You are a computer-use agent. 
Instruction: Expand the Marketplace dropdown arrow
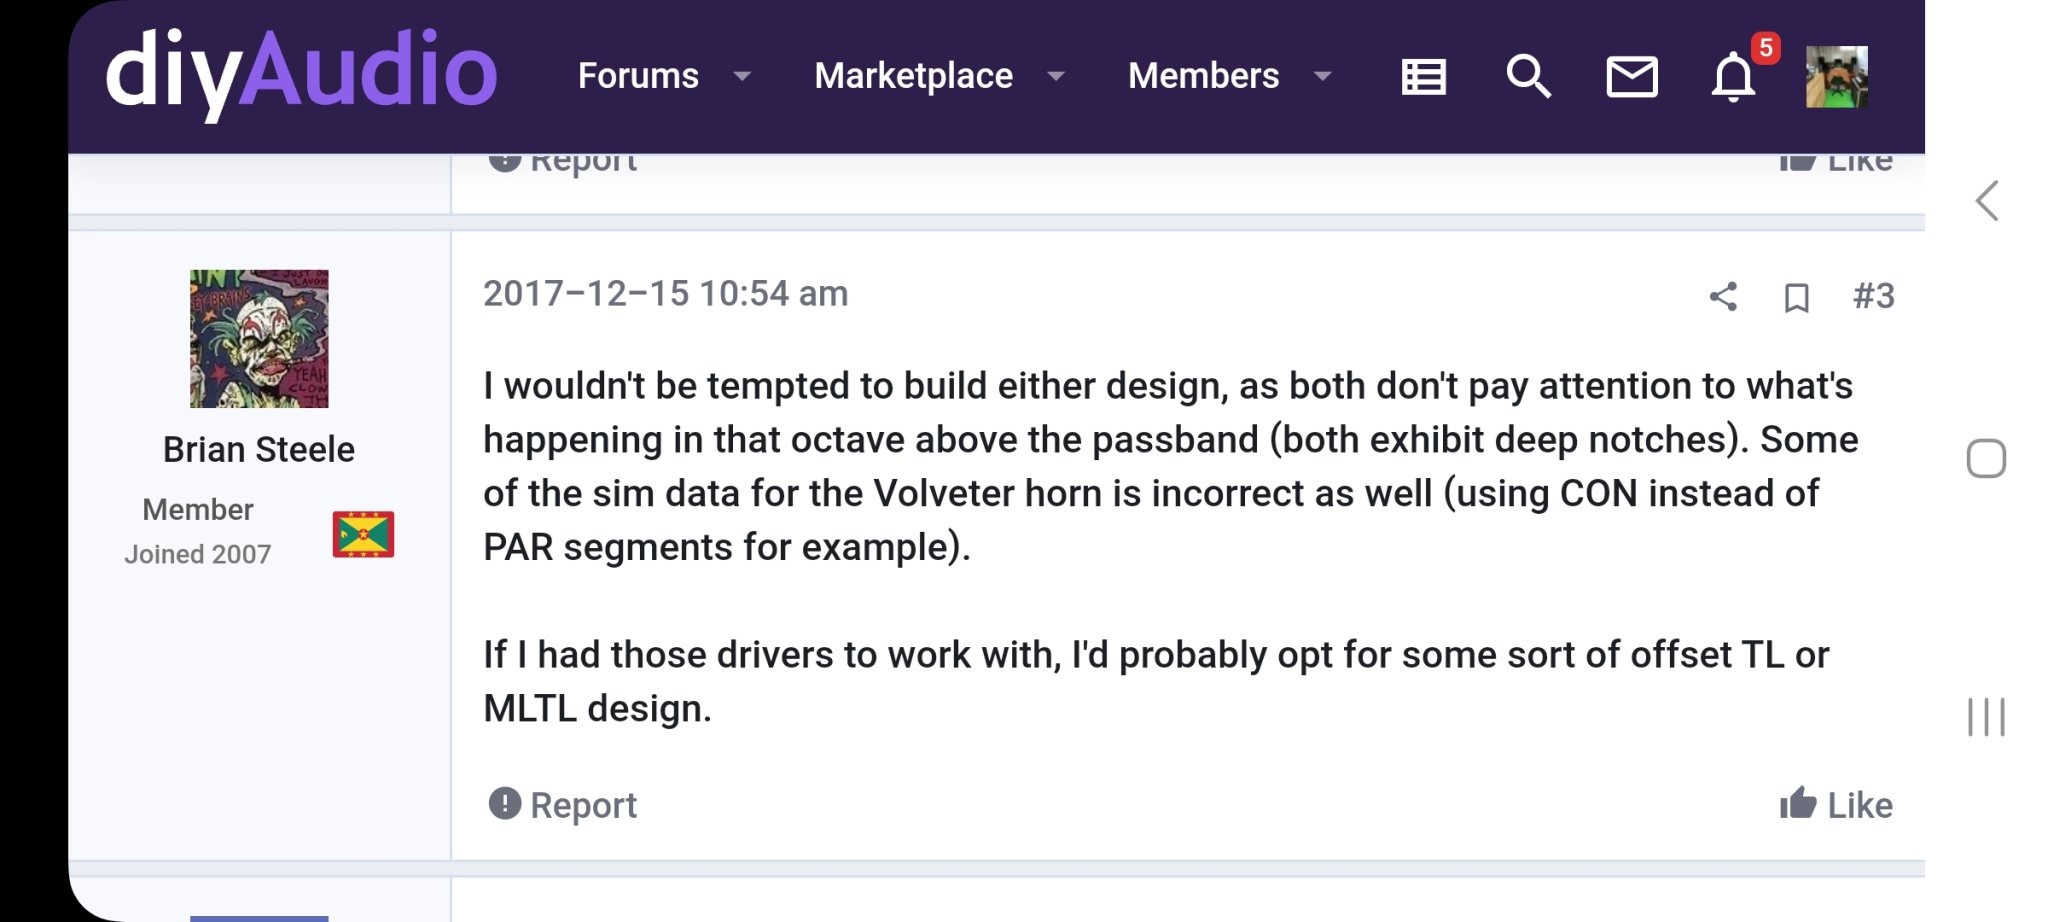click(1056, 76)
